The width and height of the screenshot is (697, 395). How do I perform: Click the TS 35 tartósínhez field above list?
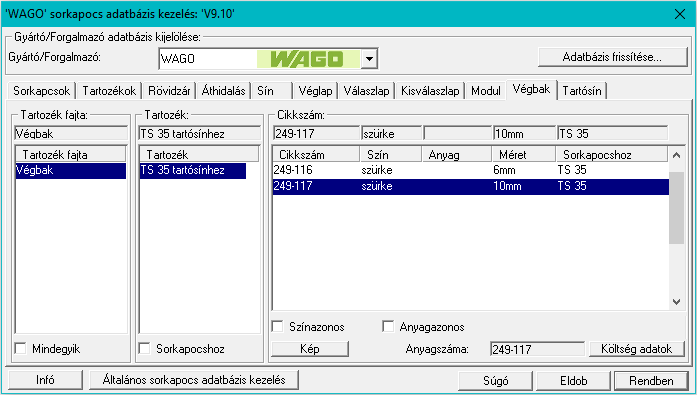point(200,133)
